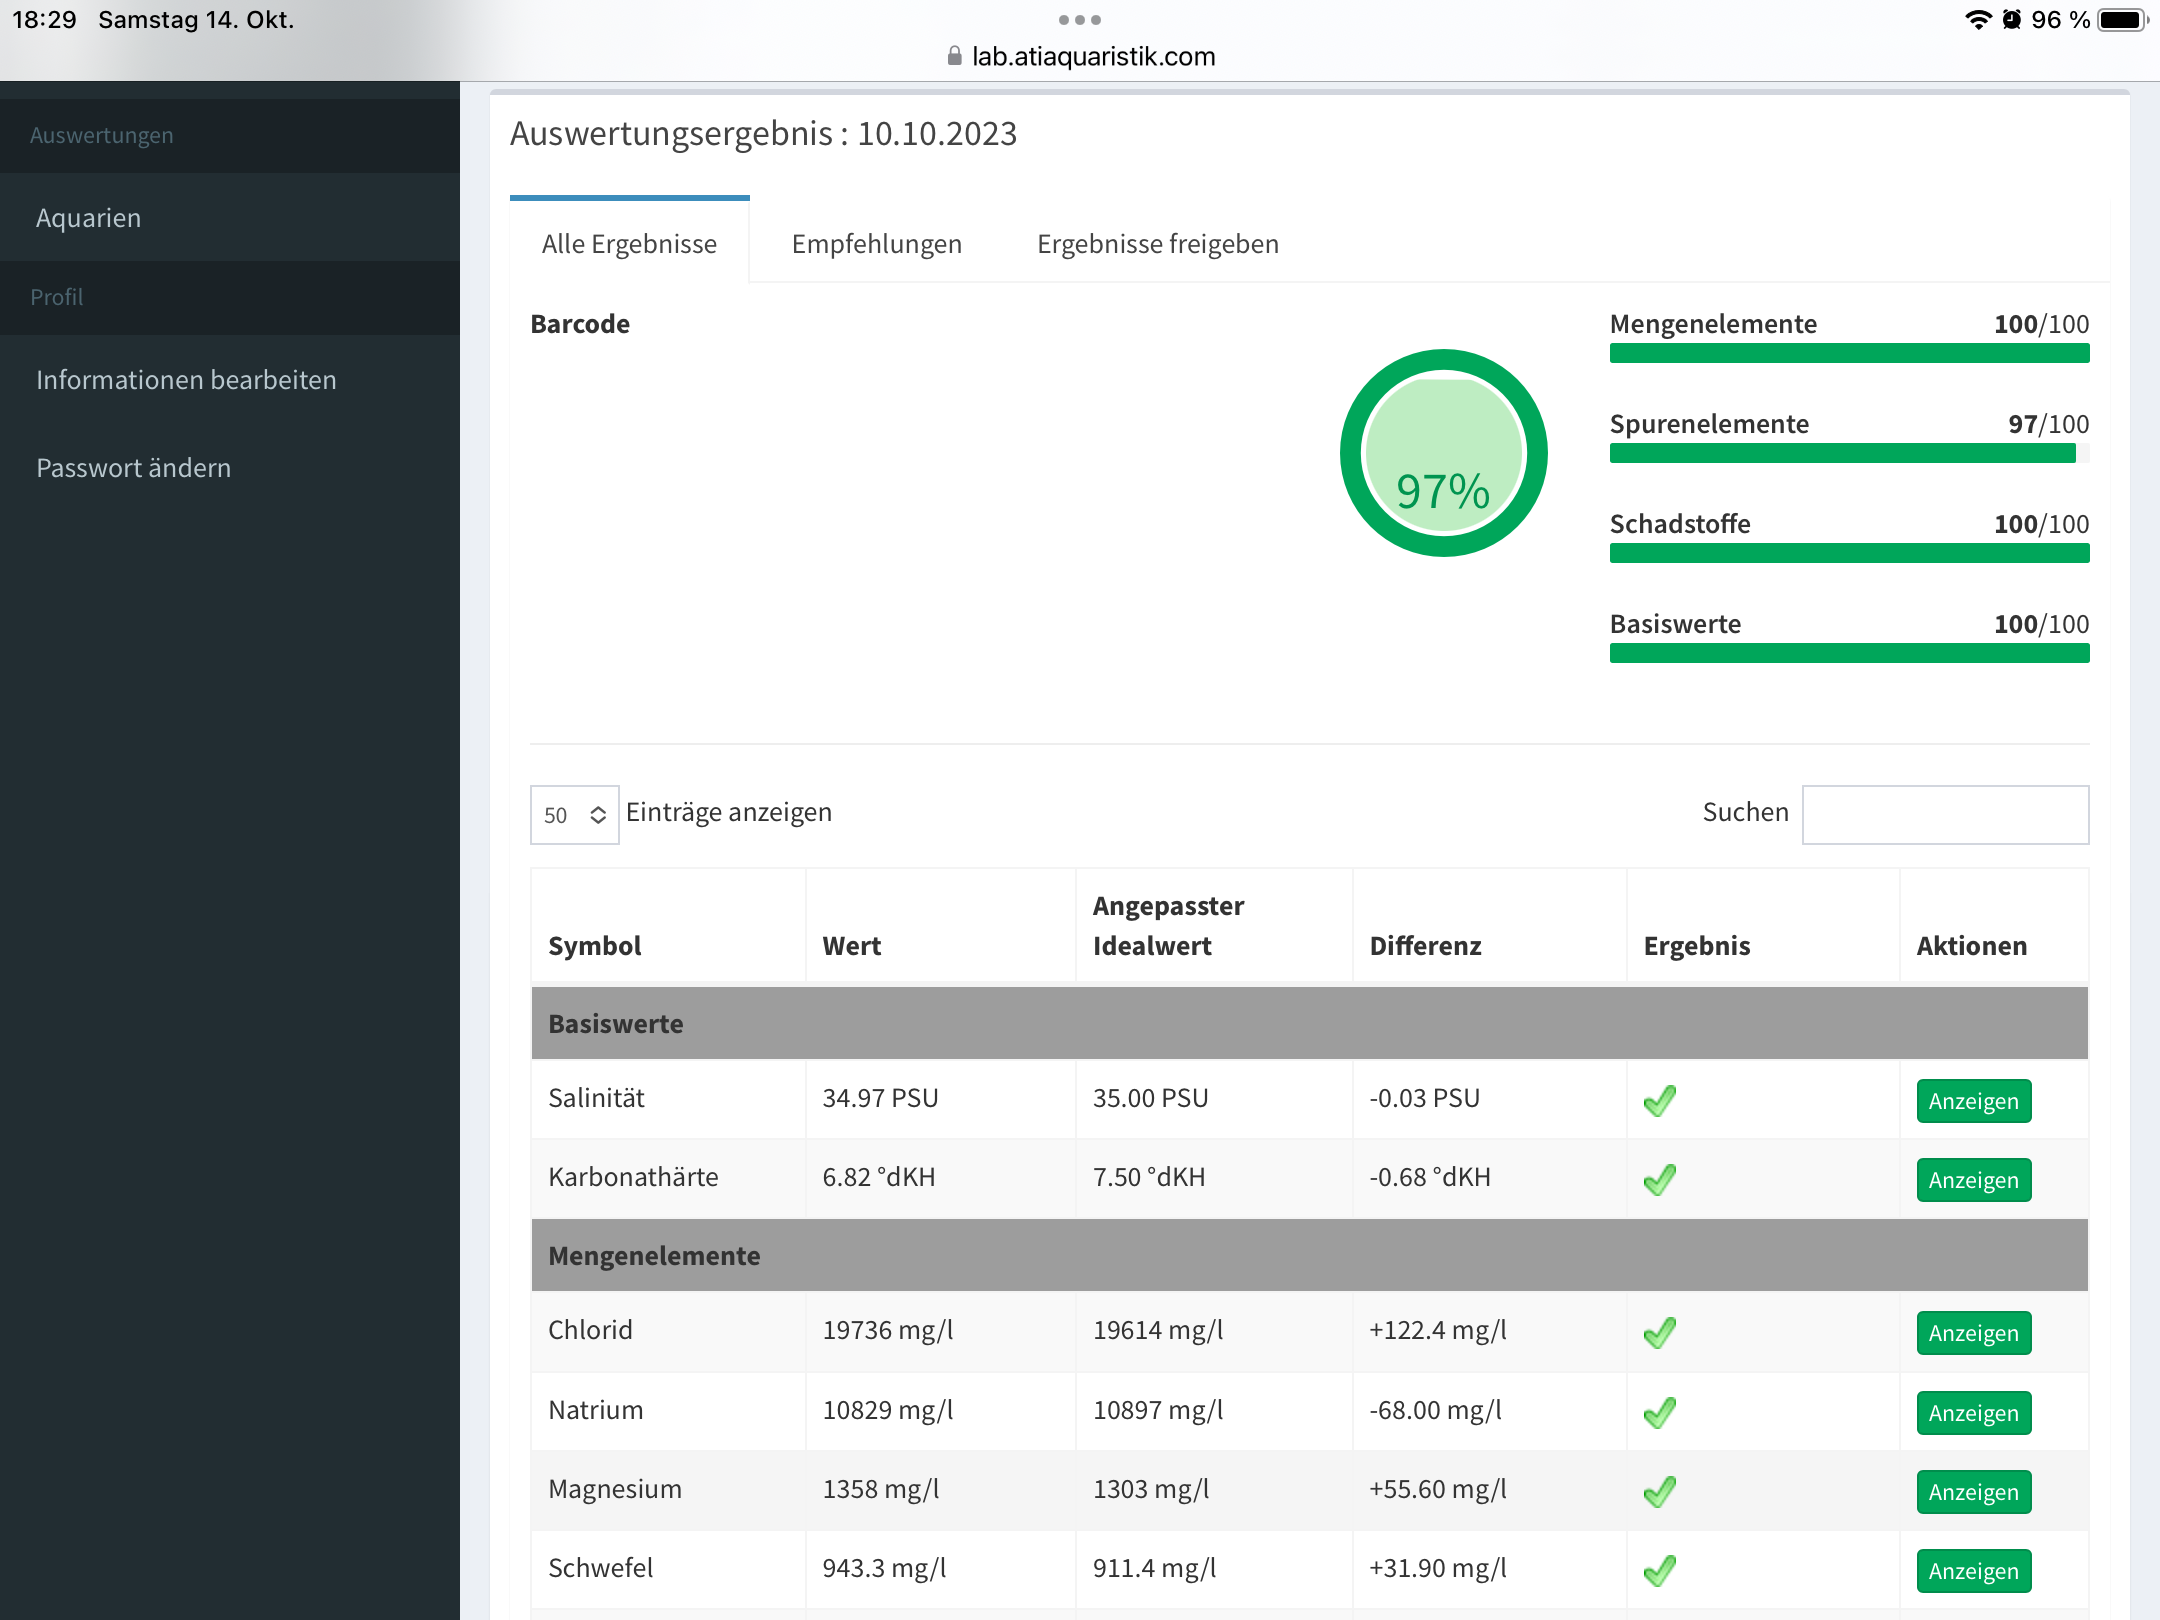Tap the lock icon in address bar
Viewport: 2160px width, 1620px height.
pyautogui.click(x=954, y=56)
